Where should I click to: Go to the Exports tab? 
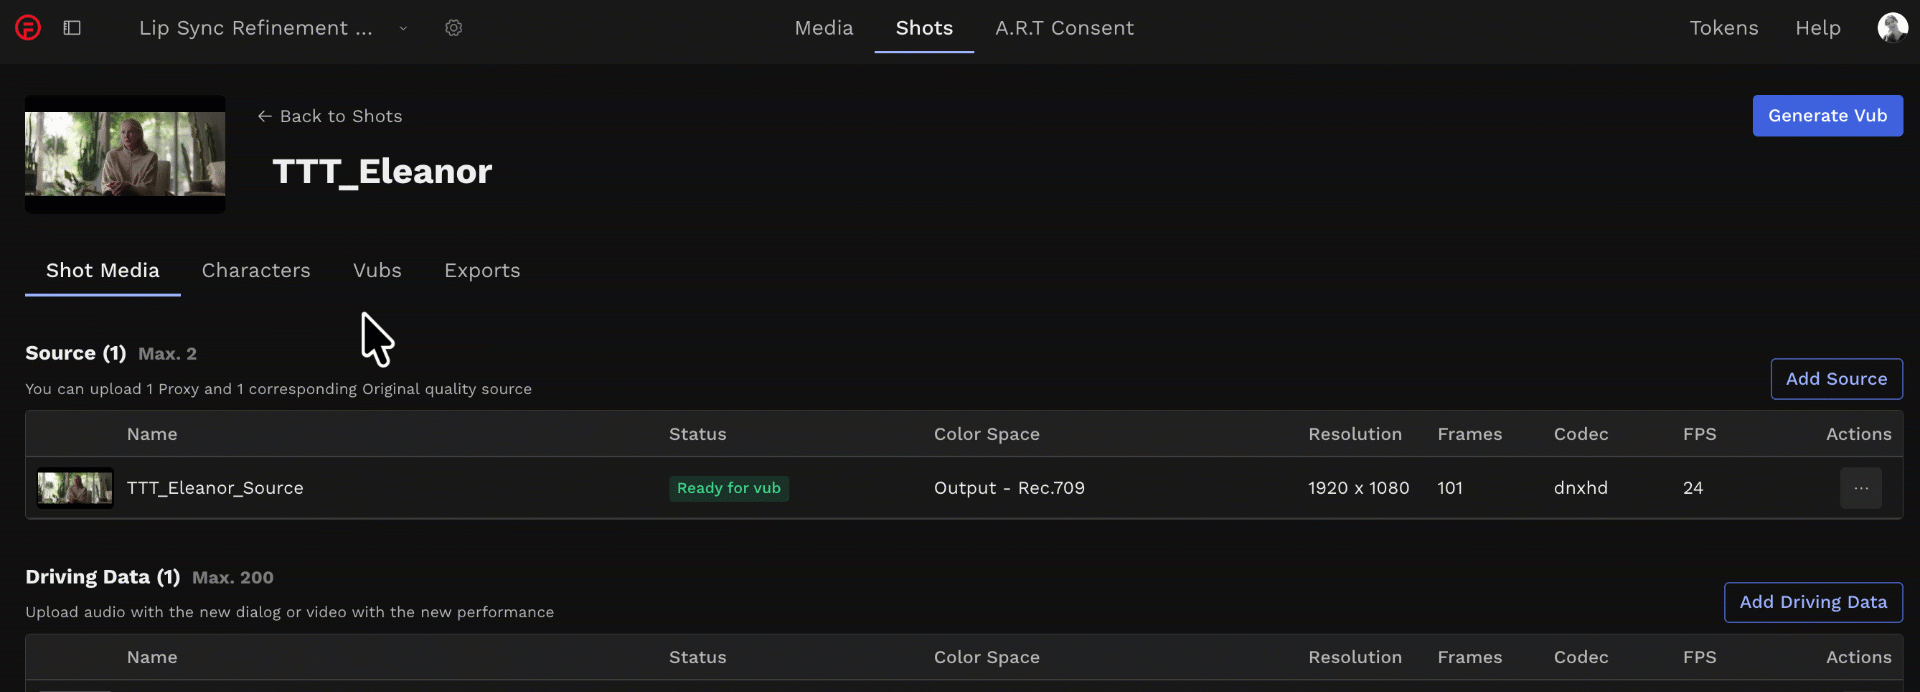[x=482, y=271]
